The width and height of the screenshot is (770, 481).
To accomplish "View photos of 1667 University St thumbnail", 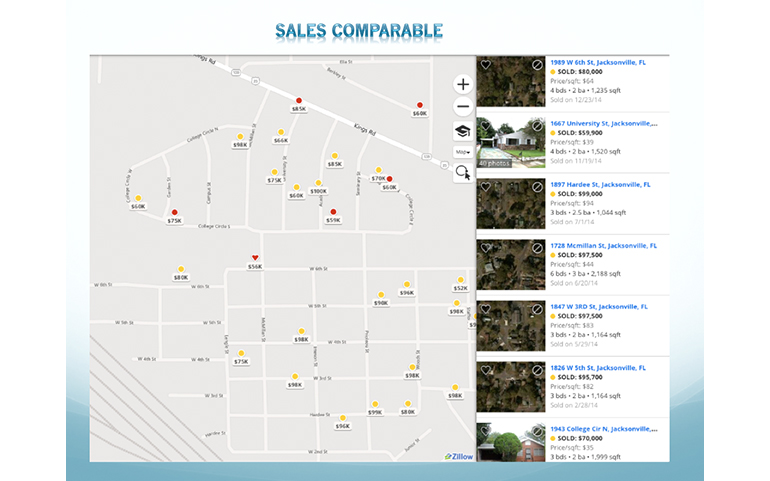I will click(511, 143).
